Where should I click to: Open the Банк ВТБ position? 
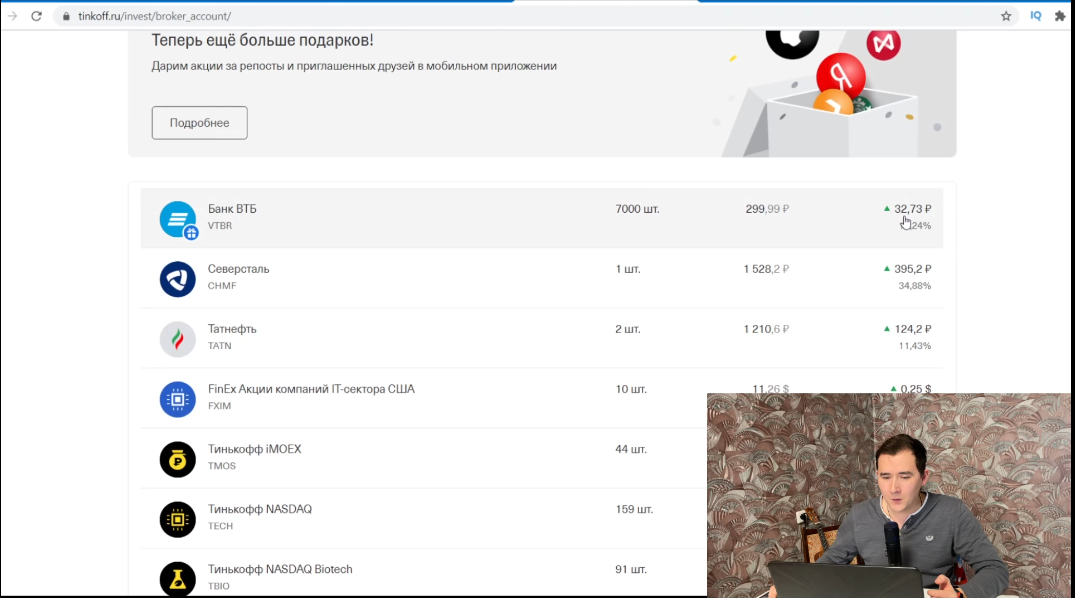[x=542, y=218]
